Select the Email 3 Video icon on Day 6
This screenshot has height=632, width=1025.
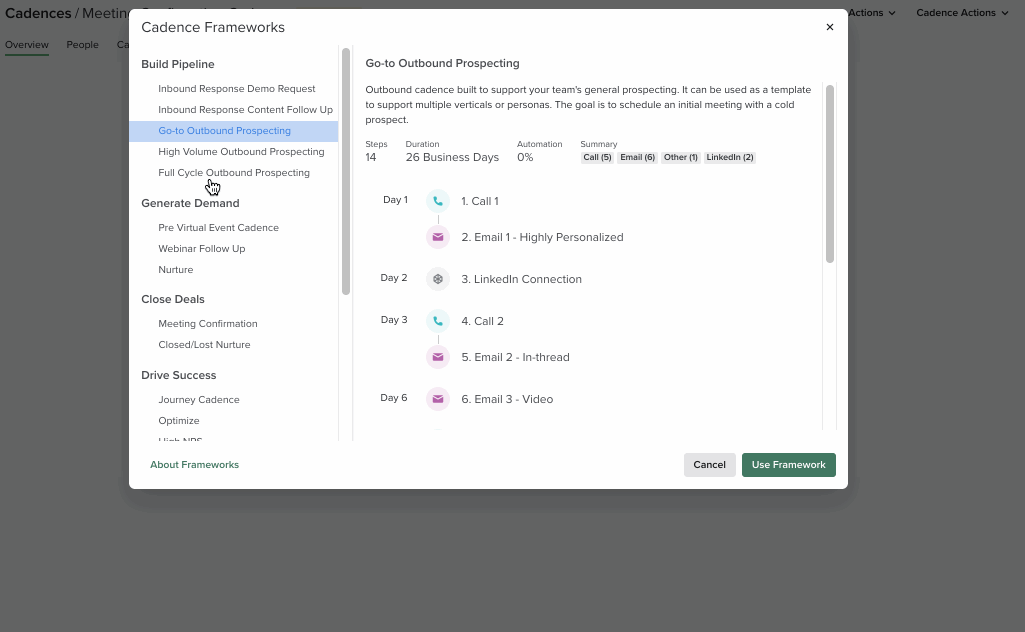pyautogui.click(x=437, y=398)
